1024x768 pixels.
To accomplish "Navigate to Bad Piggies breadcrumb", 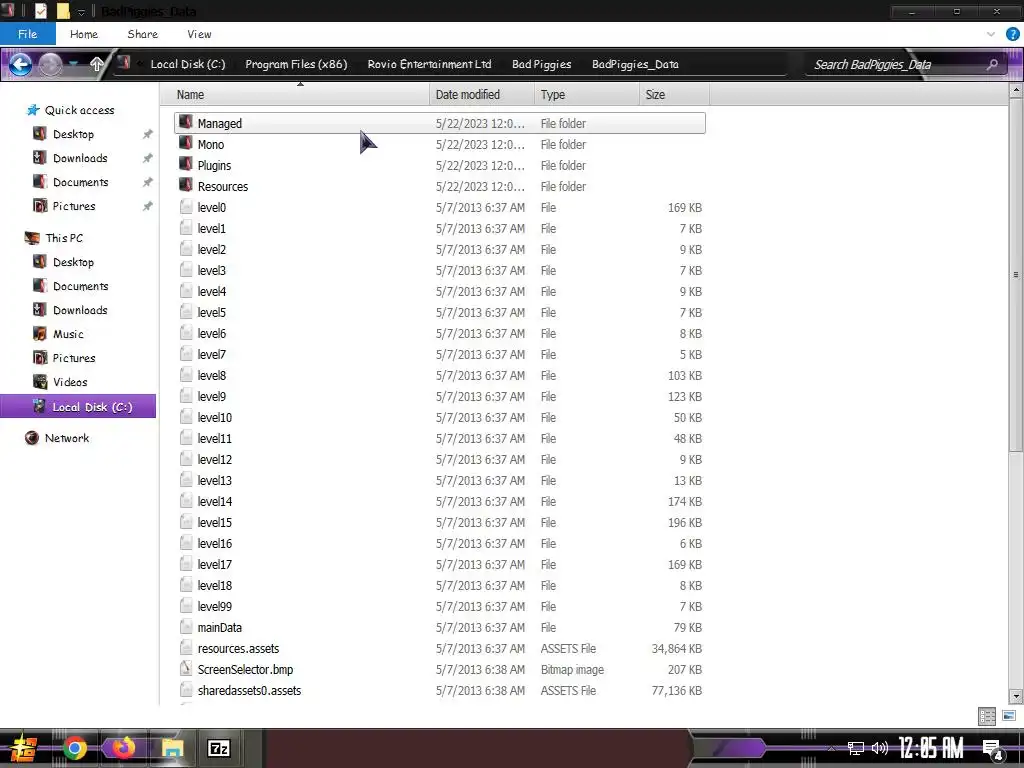I will click(x=541, y=64).
